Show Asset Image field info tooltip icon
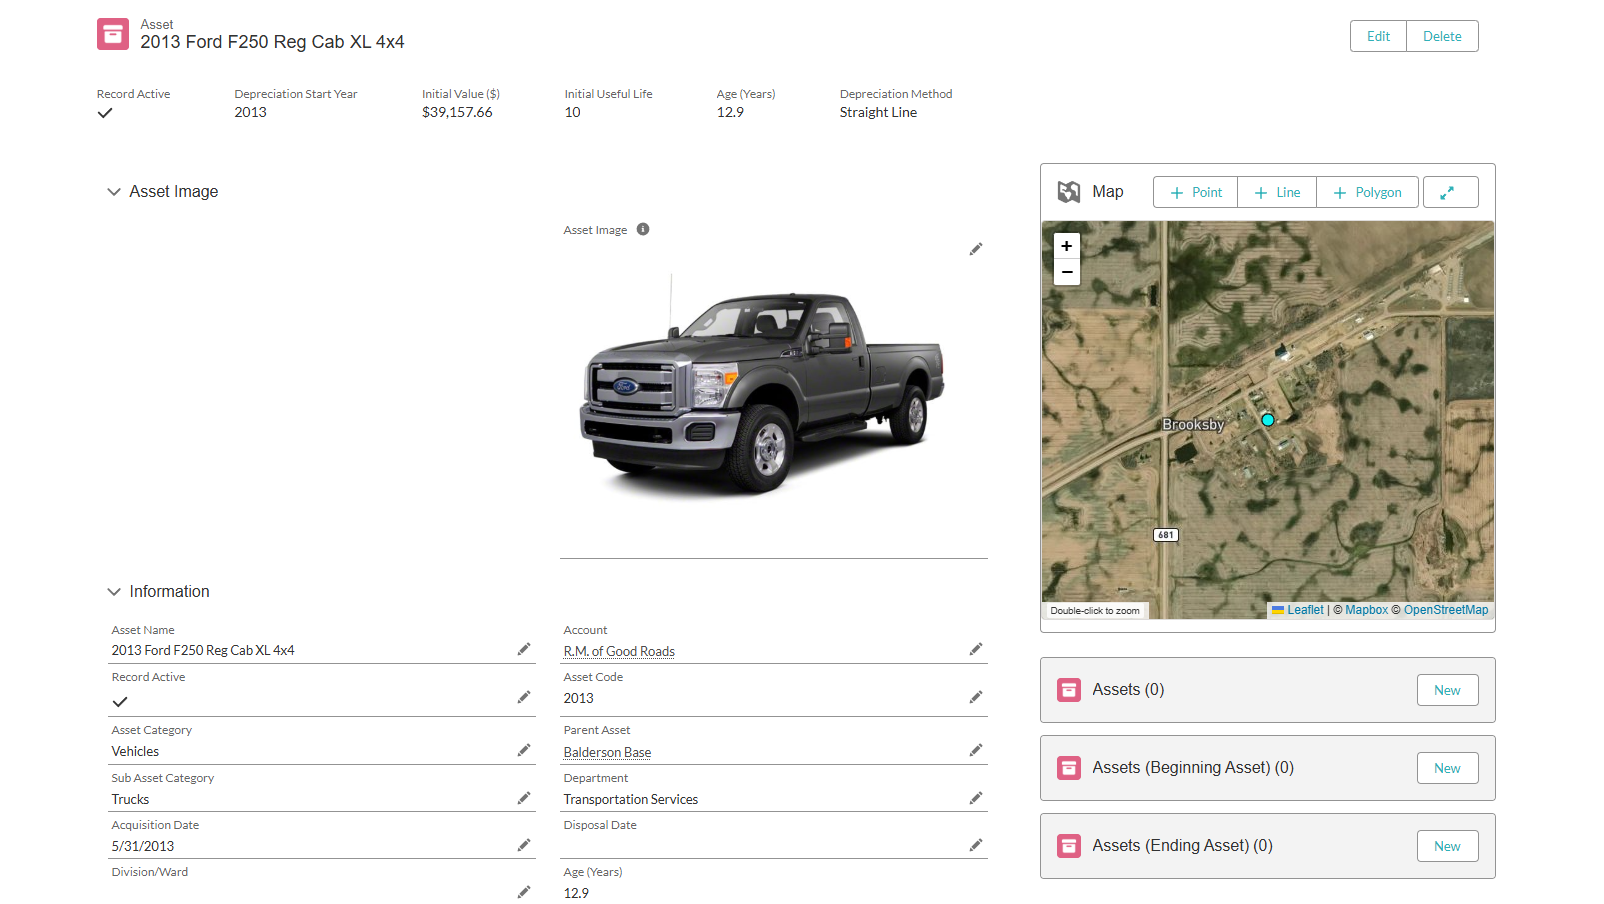 (x=643, y=229)
